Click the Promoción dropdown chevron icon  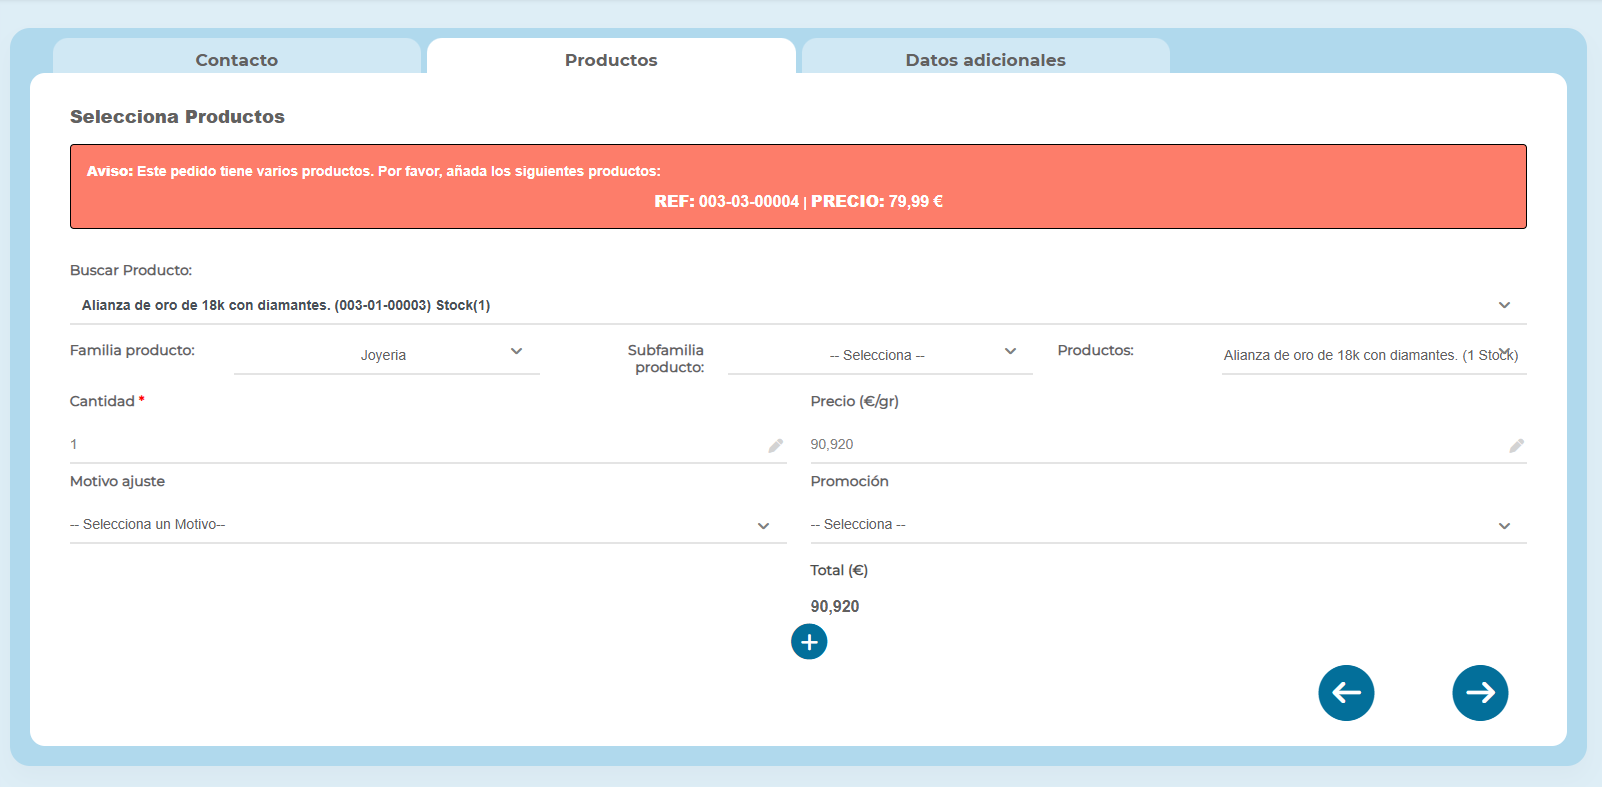1504,526
